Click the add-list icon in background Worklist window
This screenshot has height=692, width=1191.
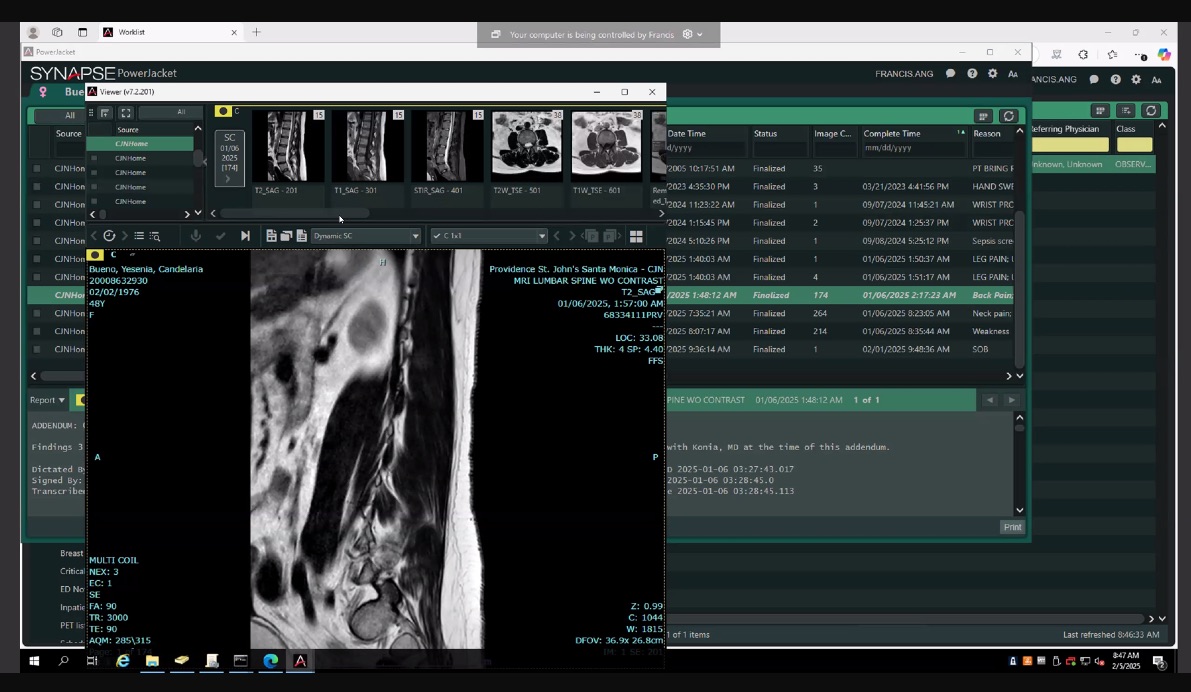[x=1126, y=111]
